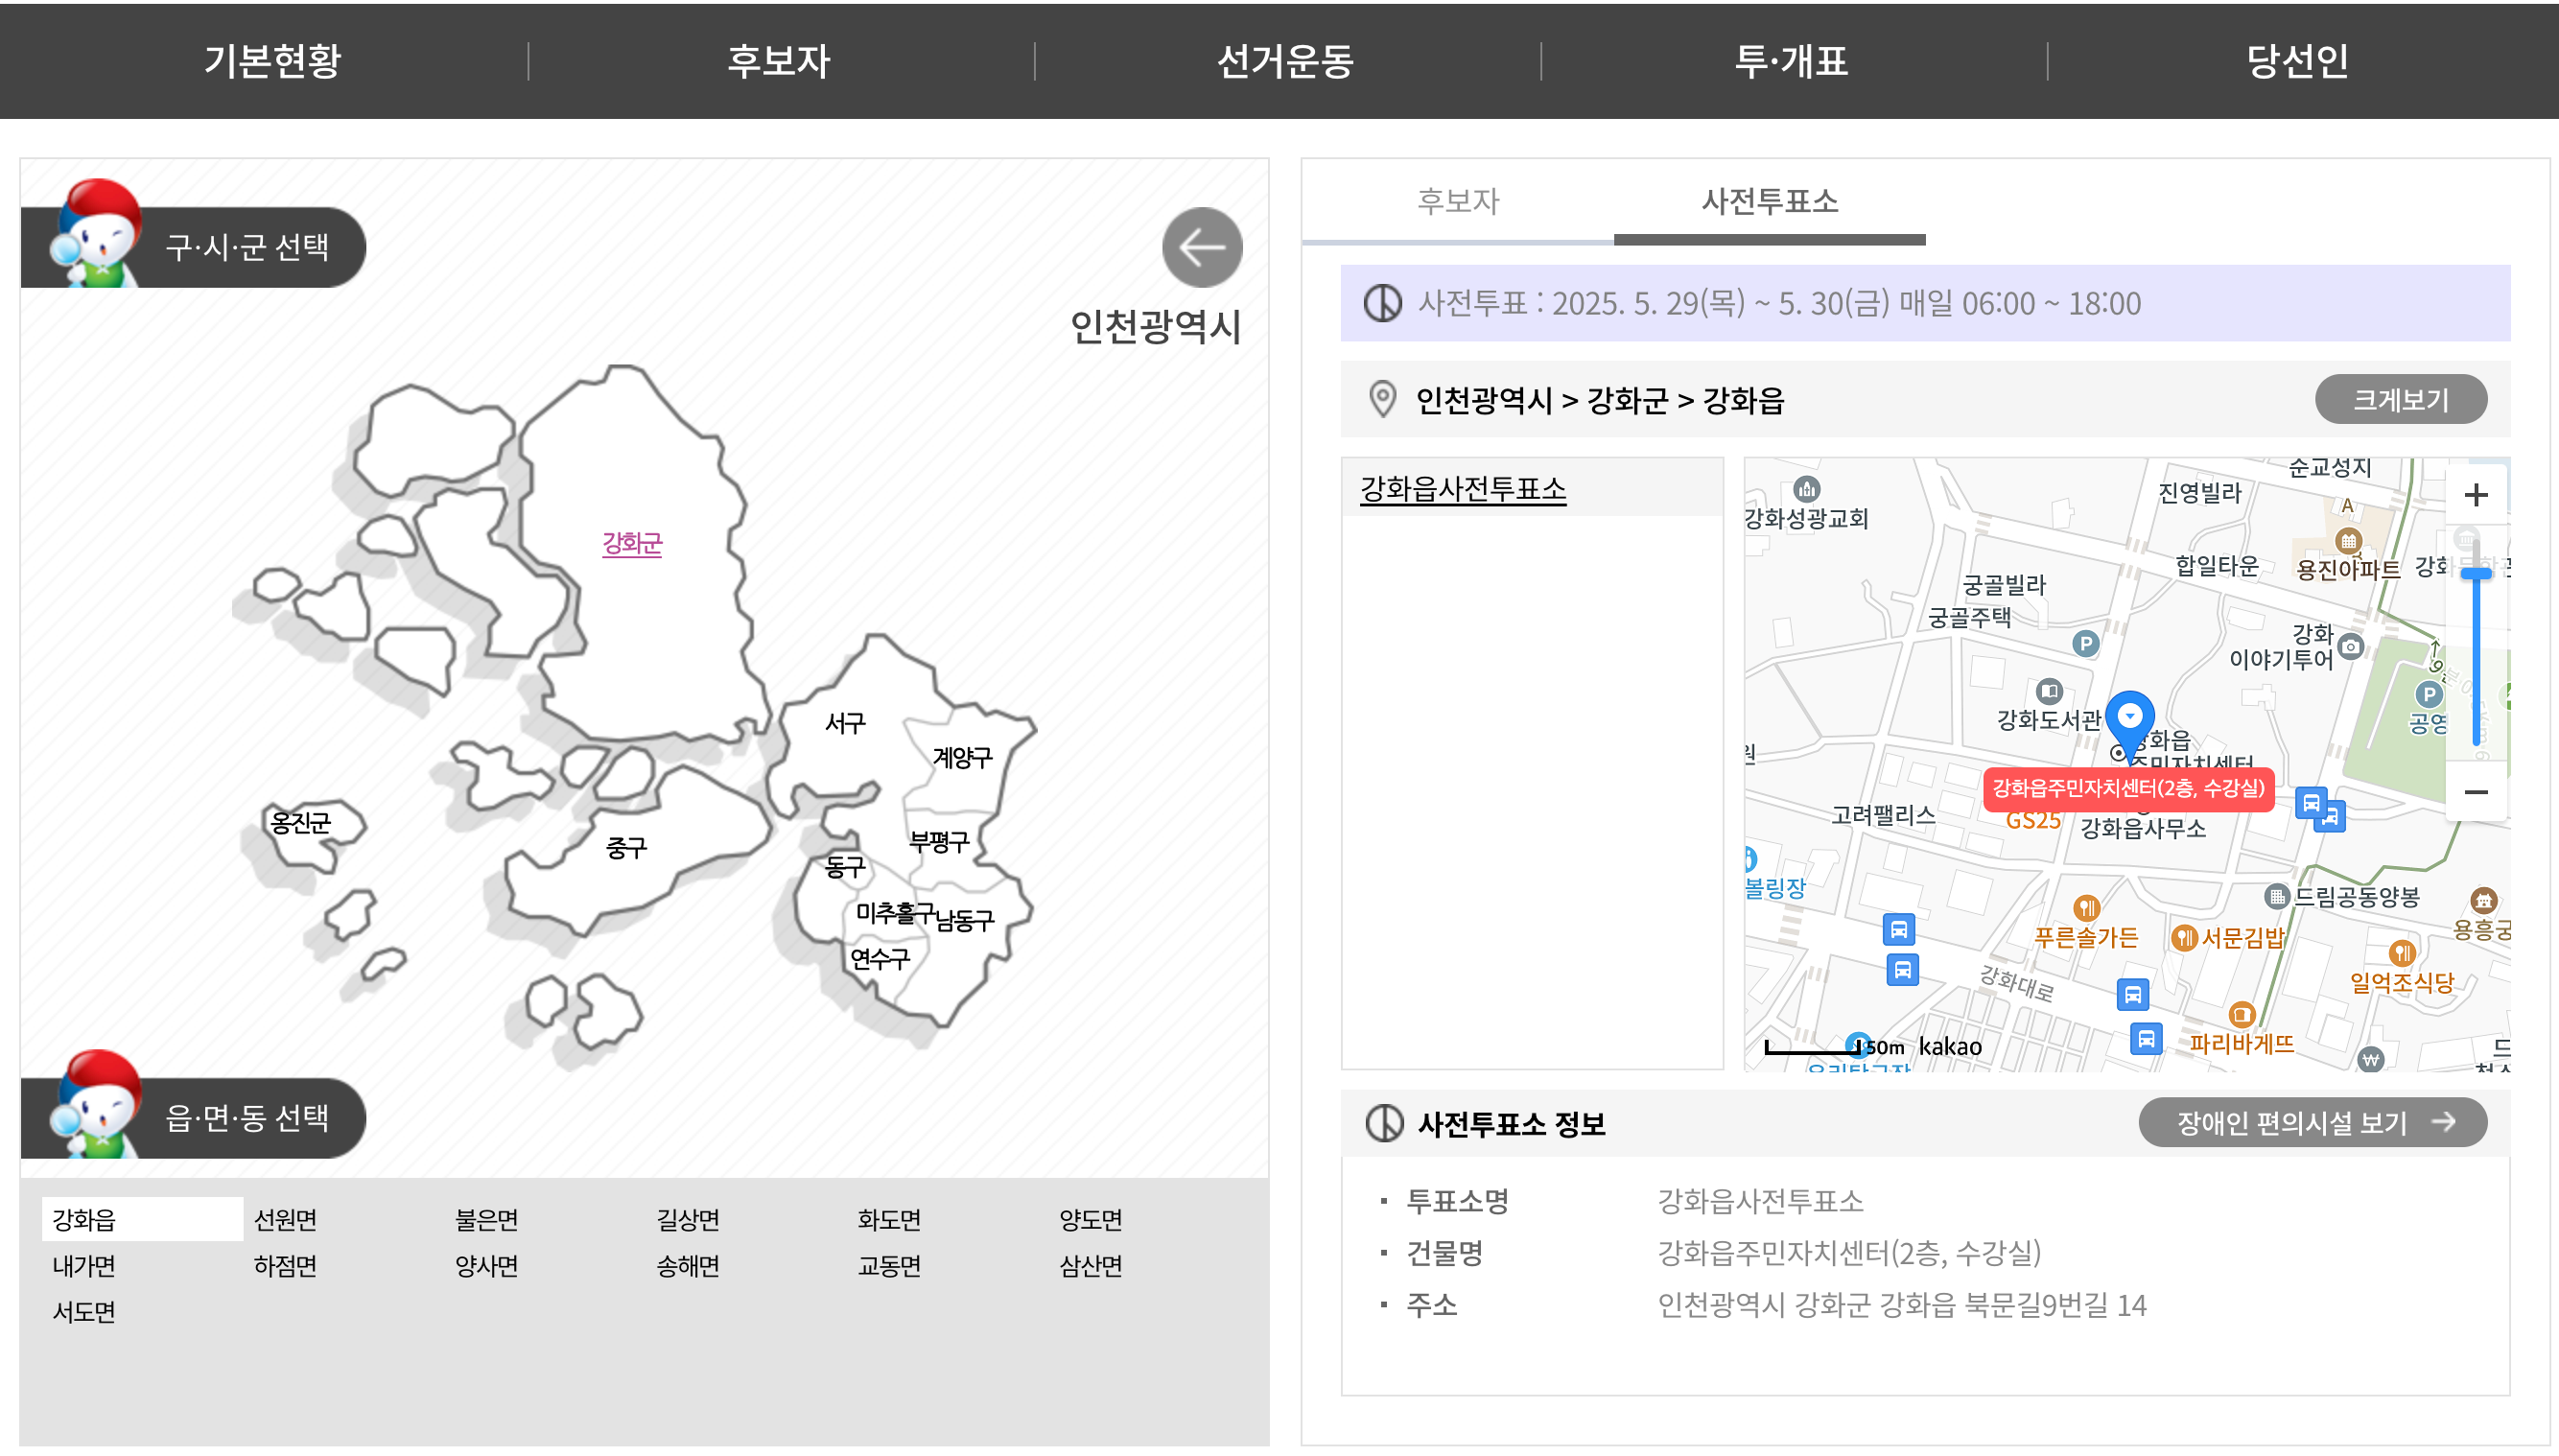Select 계양구 on the Incheon map
This screenshot has height=1456, width=2559.
(x=962, y=757)
